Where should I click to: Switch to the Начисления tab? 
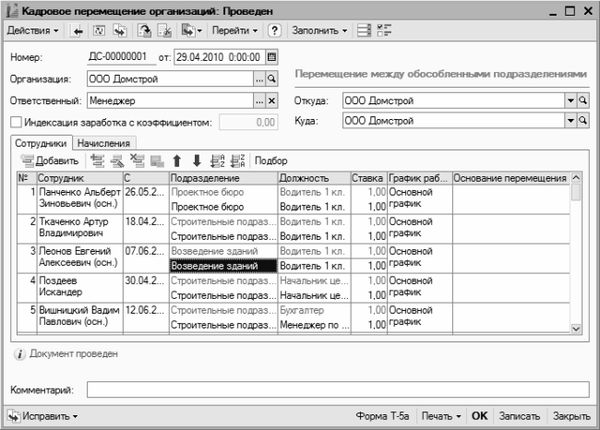(x=104, y=143)
